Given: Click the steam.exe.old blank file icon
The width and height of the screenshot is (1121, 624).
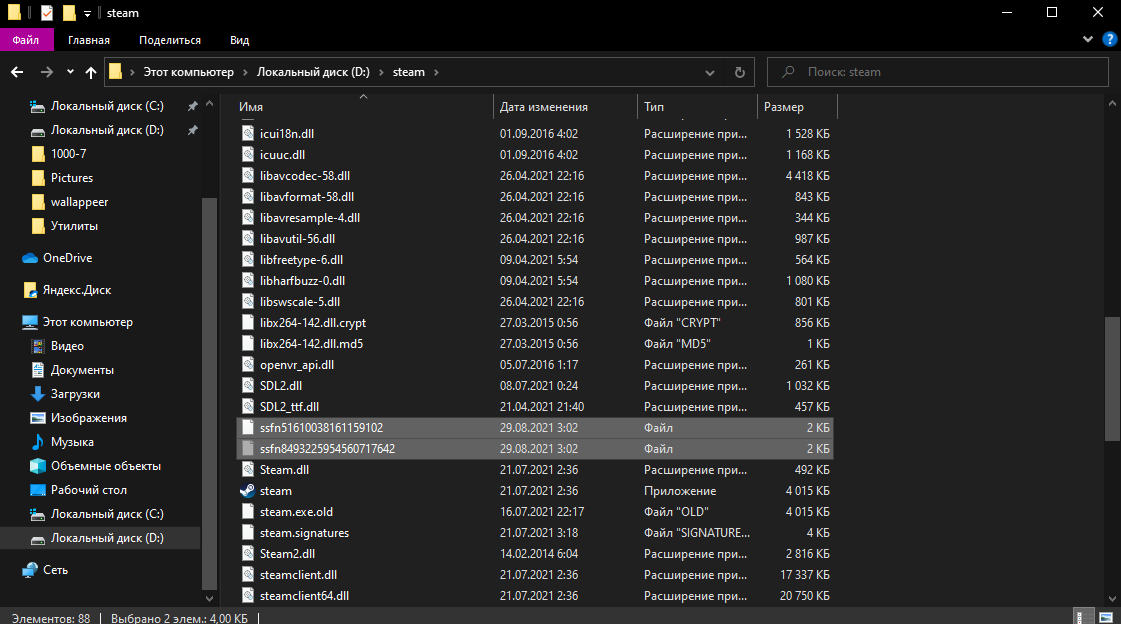Looking at the screenshot, I should click(247, 512).
